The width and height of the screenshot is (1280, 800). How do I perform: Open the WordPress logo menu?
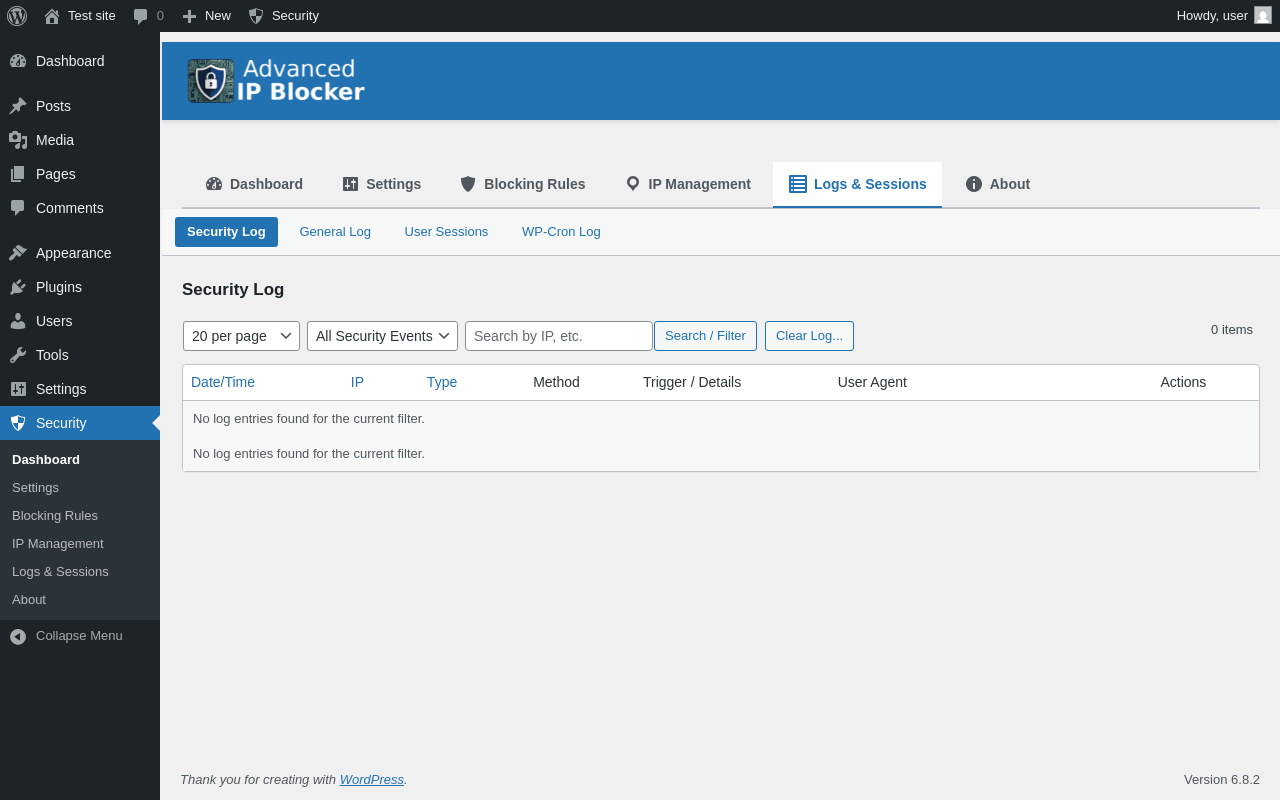pos(17,16)
